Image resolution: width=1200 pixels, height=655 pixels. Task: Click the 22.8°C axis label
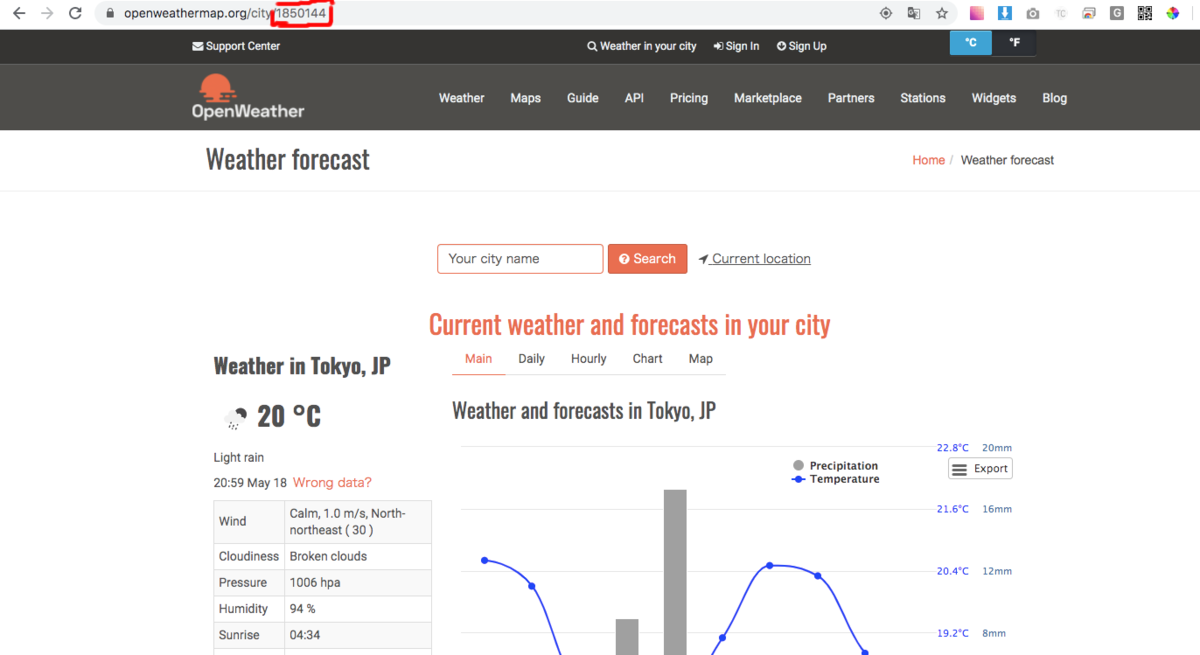click(953, 448)
